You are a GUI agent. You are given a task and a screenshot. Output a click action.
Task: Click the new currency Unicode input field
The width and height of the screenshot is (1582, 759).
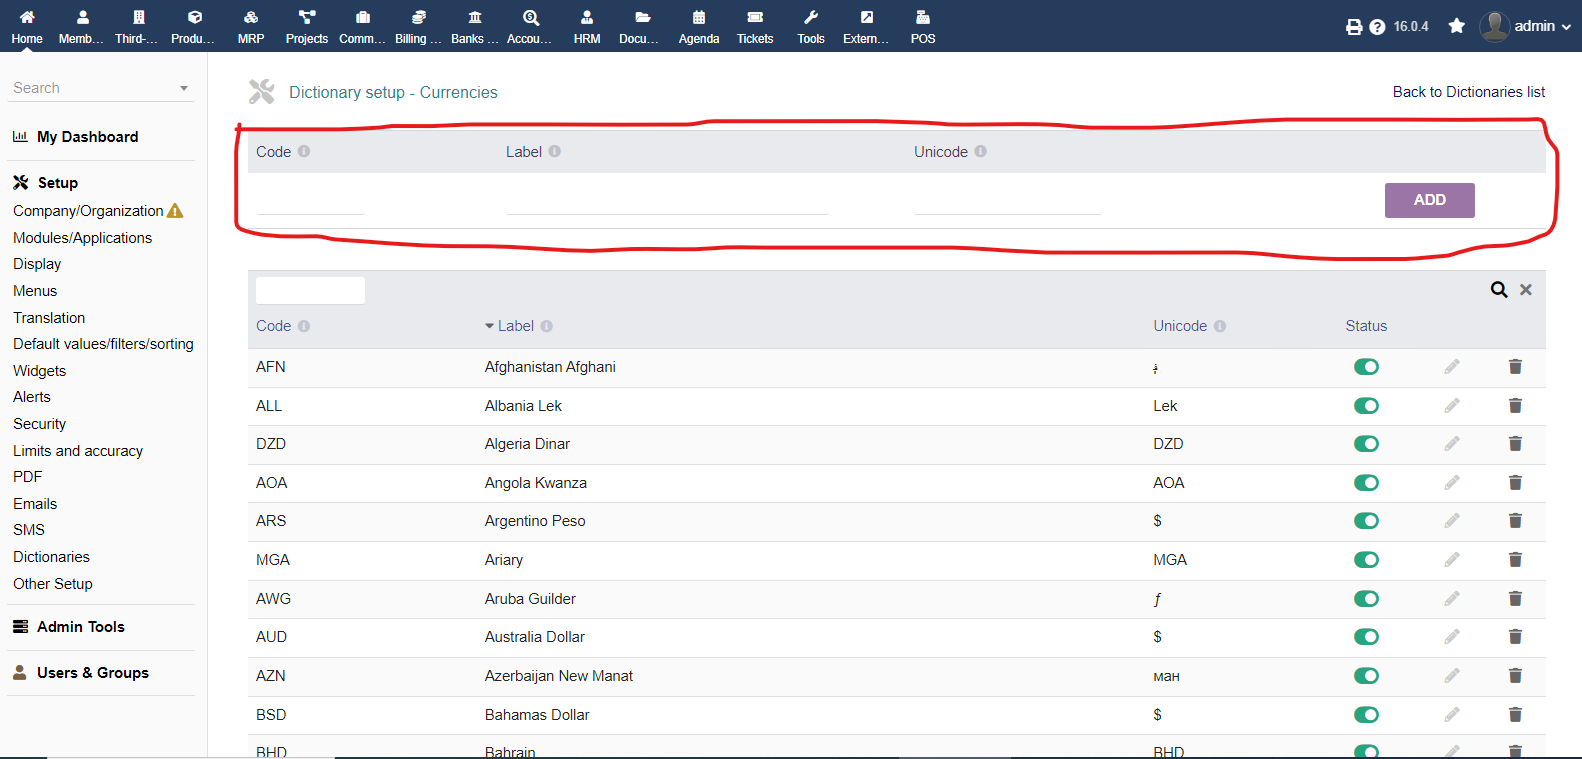1007,200
